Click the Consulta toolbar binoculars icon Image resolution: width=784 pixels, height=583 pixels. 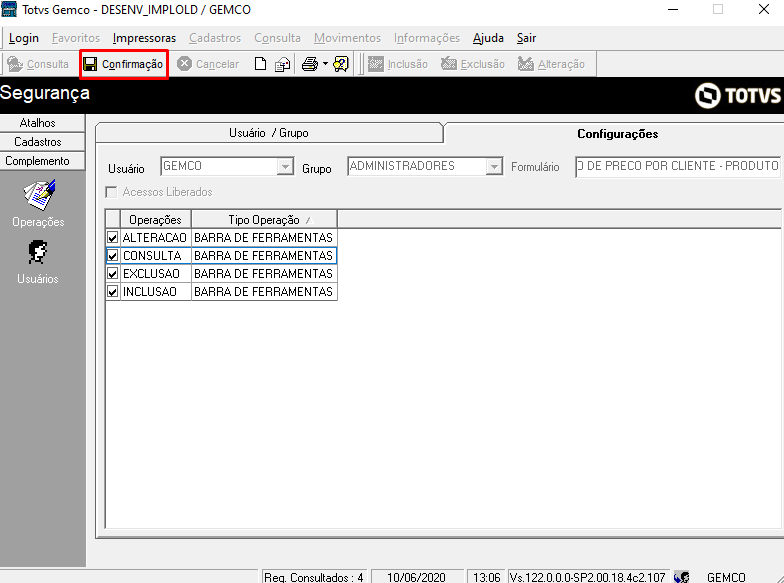[x=15, y=64]
